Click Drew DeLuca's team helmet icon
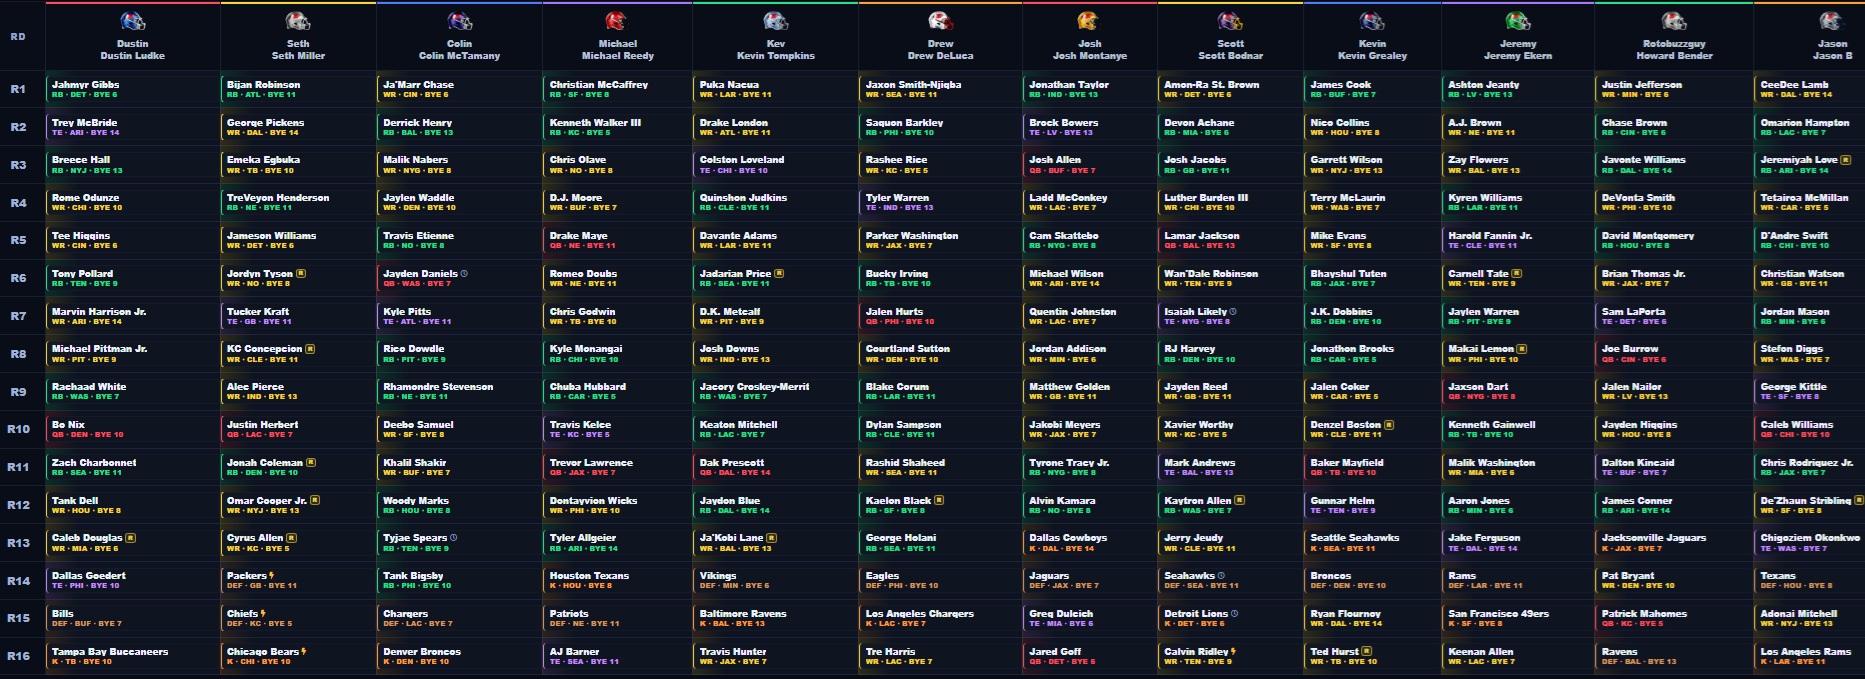 (940, 21)
